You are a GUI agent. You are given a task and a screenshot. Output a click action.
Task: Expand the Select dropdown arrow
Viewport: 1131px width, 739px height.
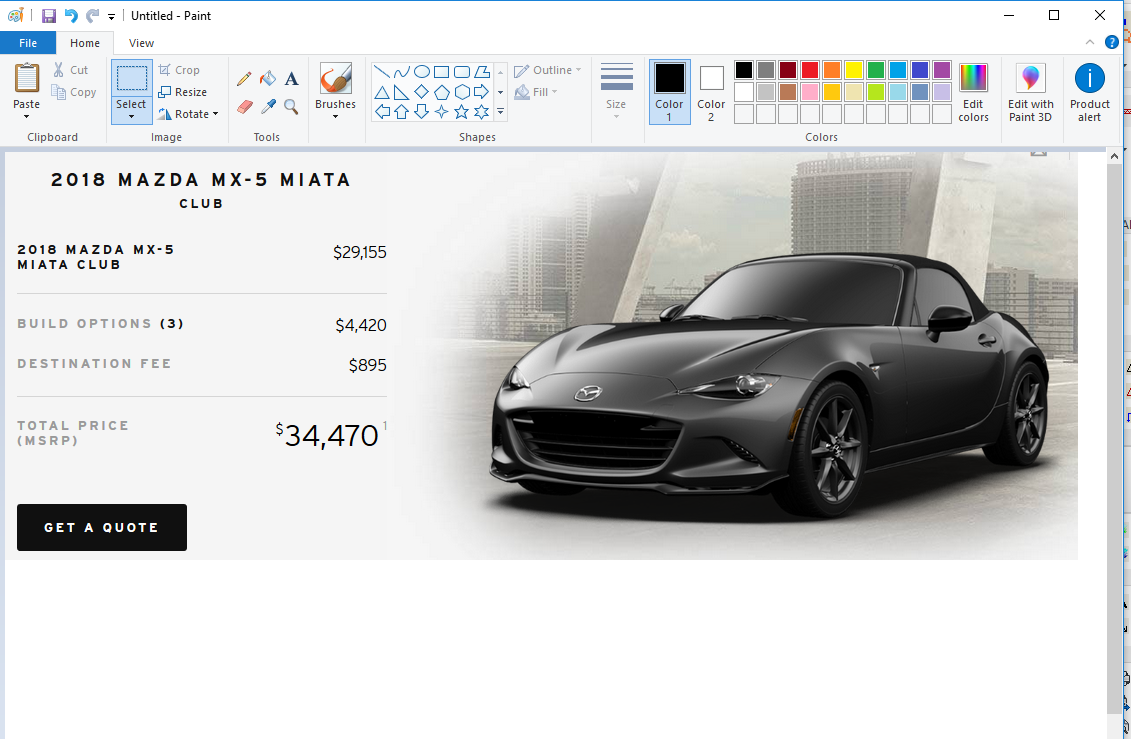pyautogui.click(x=131, y=117)
